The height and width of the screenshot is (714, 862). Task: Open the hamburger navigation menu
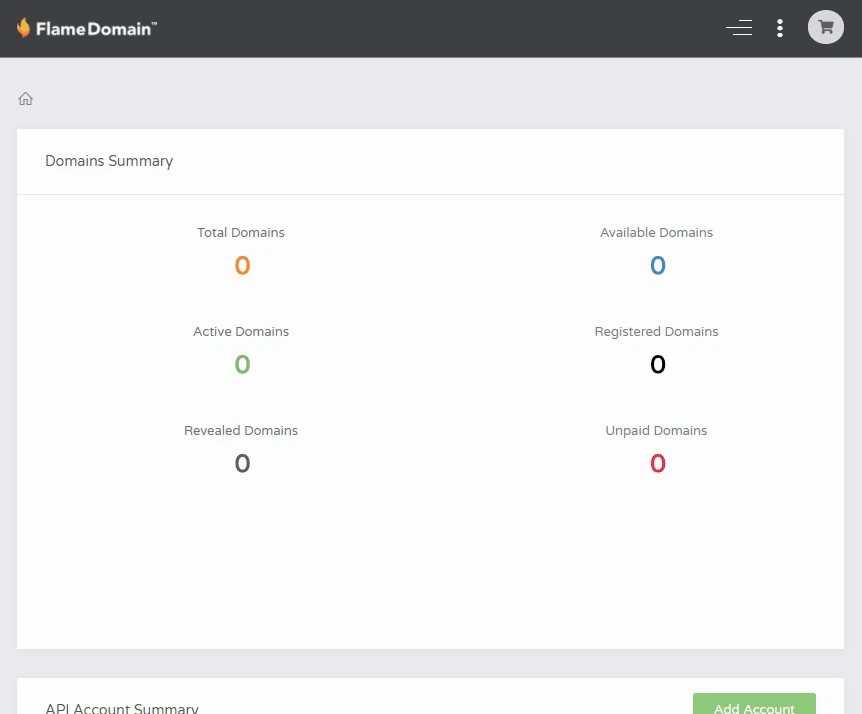pyautogui.click(x=739, y=27)
